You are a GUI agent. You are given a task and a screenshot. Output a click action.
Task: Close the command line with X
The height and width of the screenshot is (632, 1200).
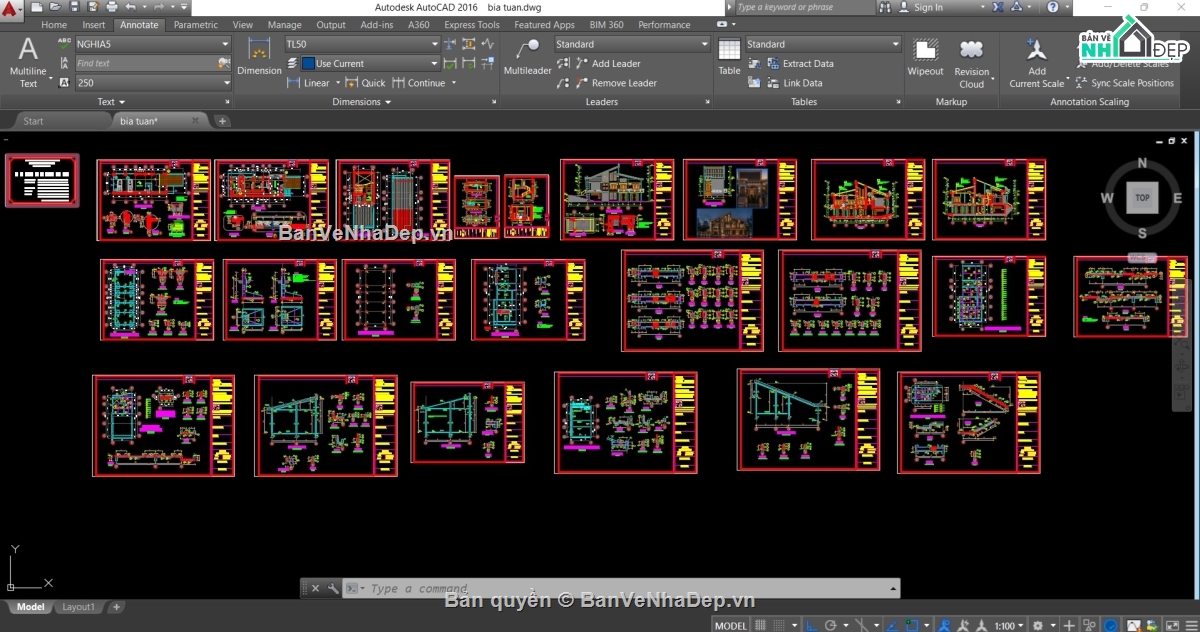(x=315, y=588)
